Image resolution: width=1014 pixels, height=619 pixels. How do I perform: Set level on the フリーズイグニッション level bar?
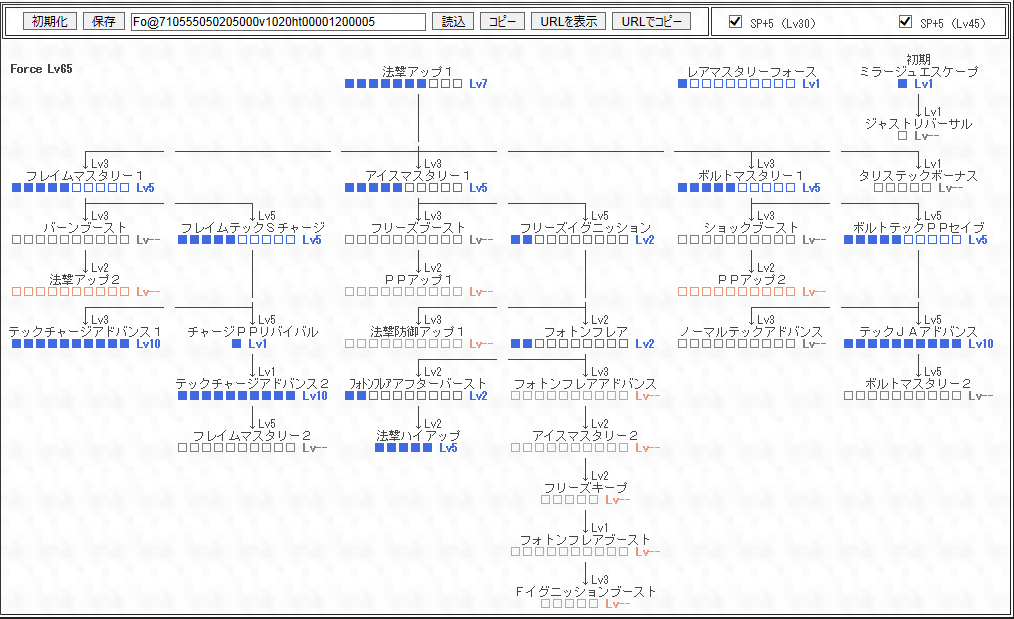[x=570, y=239]
